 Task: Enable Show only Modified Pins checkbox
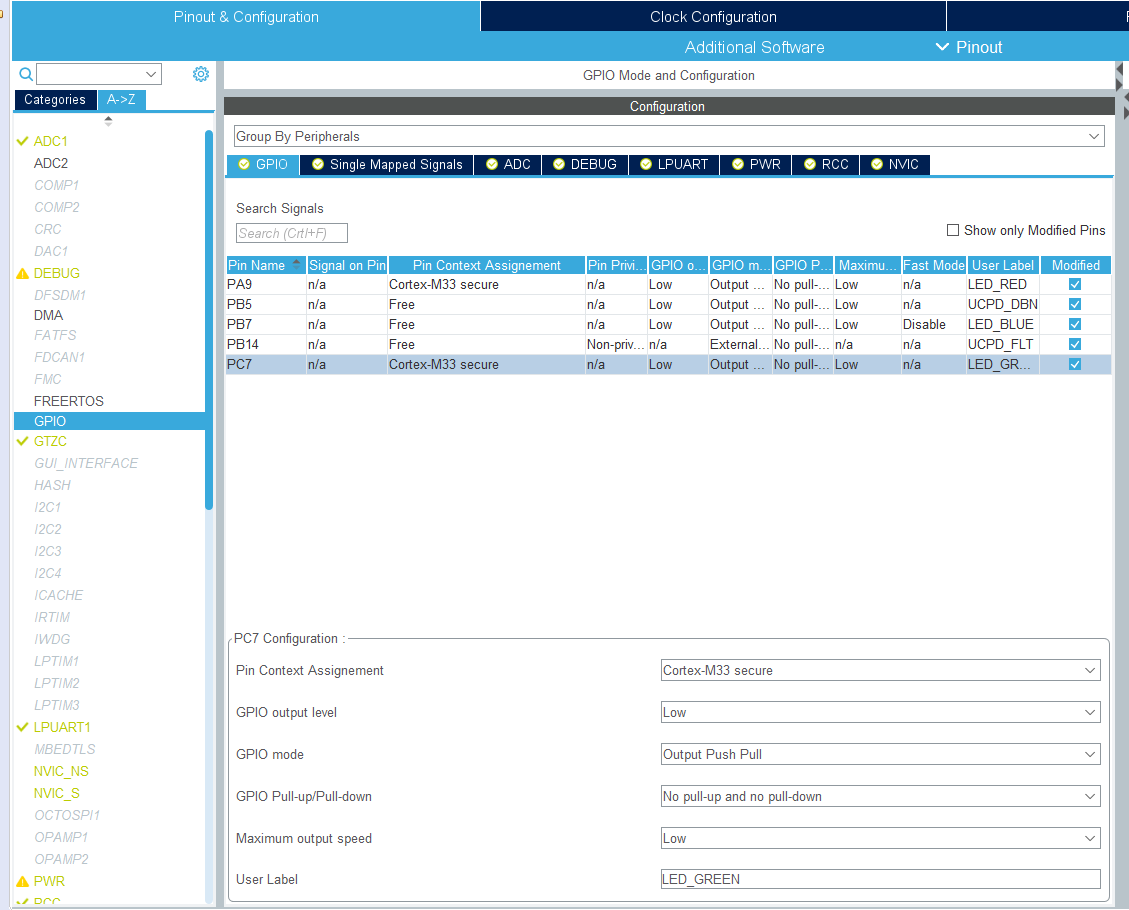pos(953,230)
